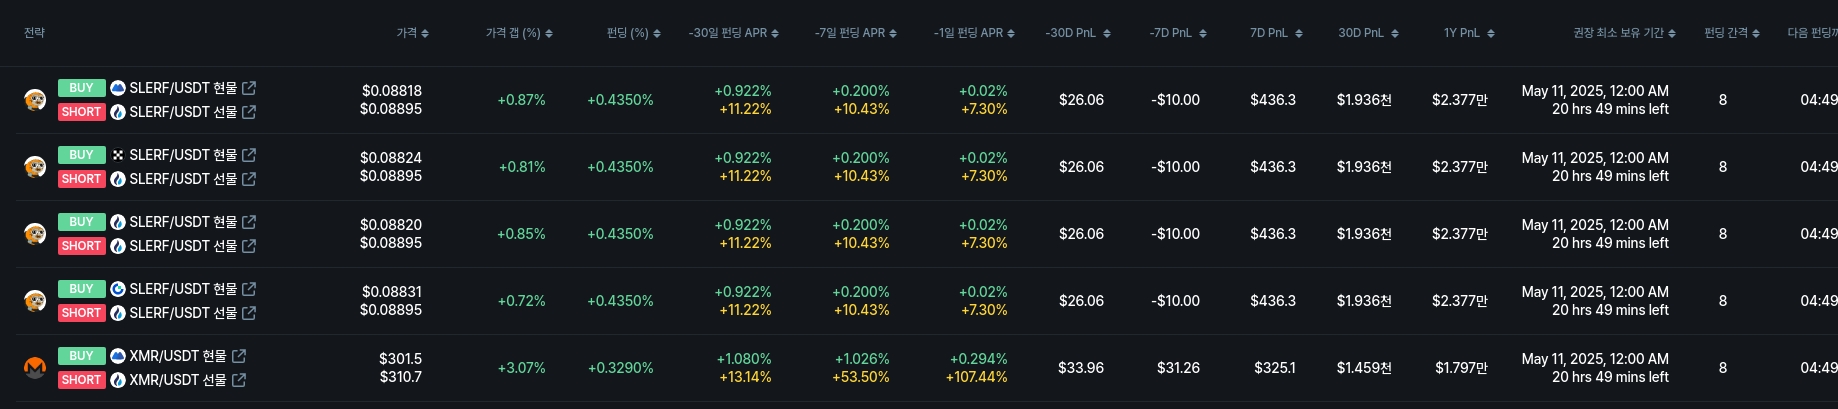1838x409 pixels.
Task: Sort by 권장 최소 보유 기간 header
Action: click(x=1624, y=33)
